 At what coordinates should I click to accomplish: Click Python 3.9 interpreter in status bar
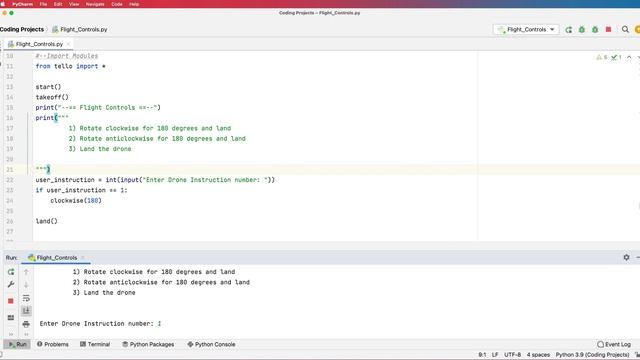pos(593,355)
